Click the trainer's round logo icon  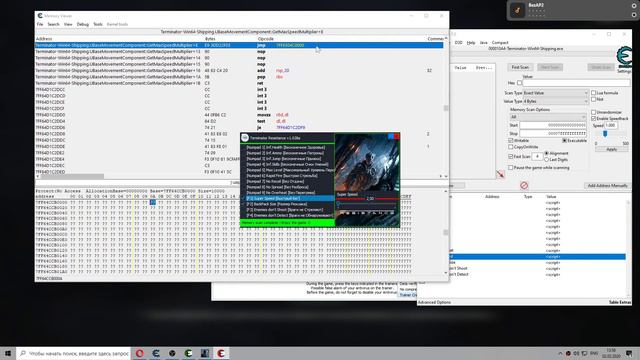(x=245, y=138)
